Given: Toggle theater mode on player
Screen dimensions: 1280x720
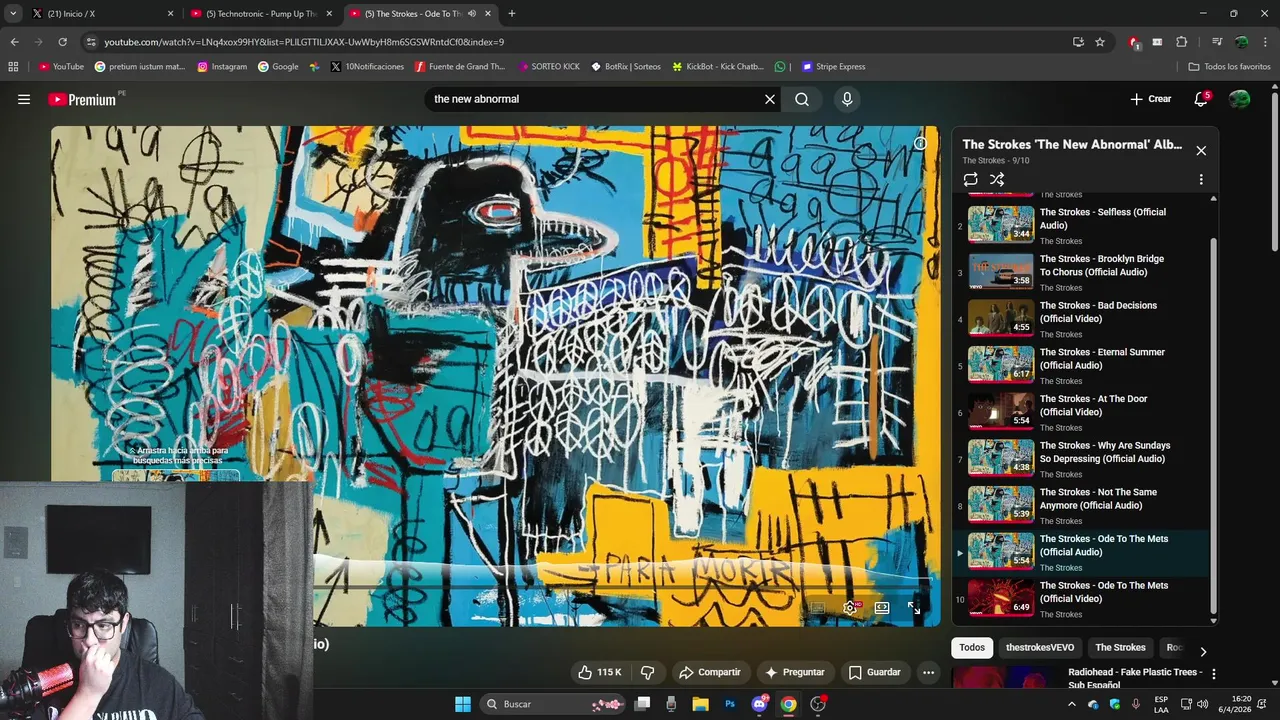Looking at the screenshot, I should tap(882, 607).
